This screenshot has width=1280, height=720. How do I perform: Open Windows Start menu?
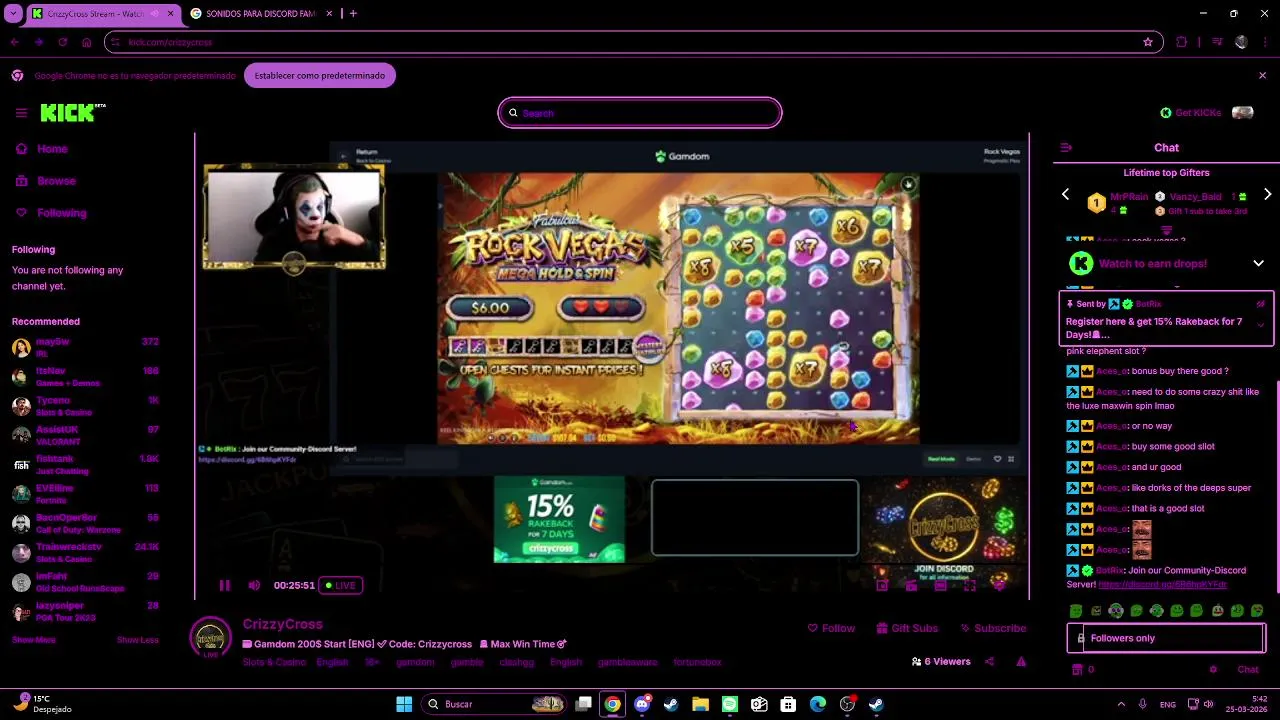click(404, 704)
